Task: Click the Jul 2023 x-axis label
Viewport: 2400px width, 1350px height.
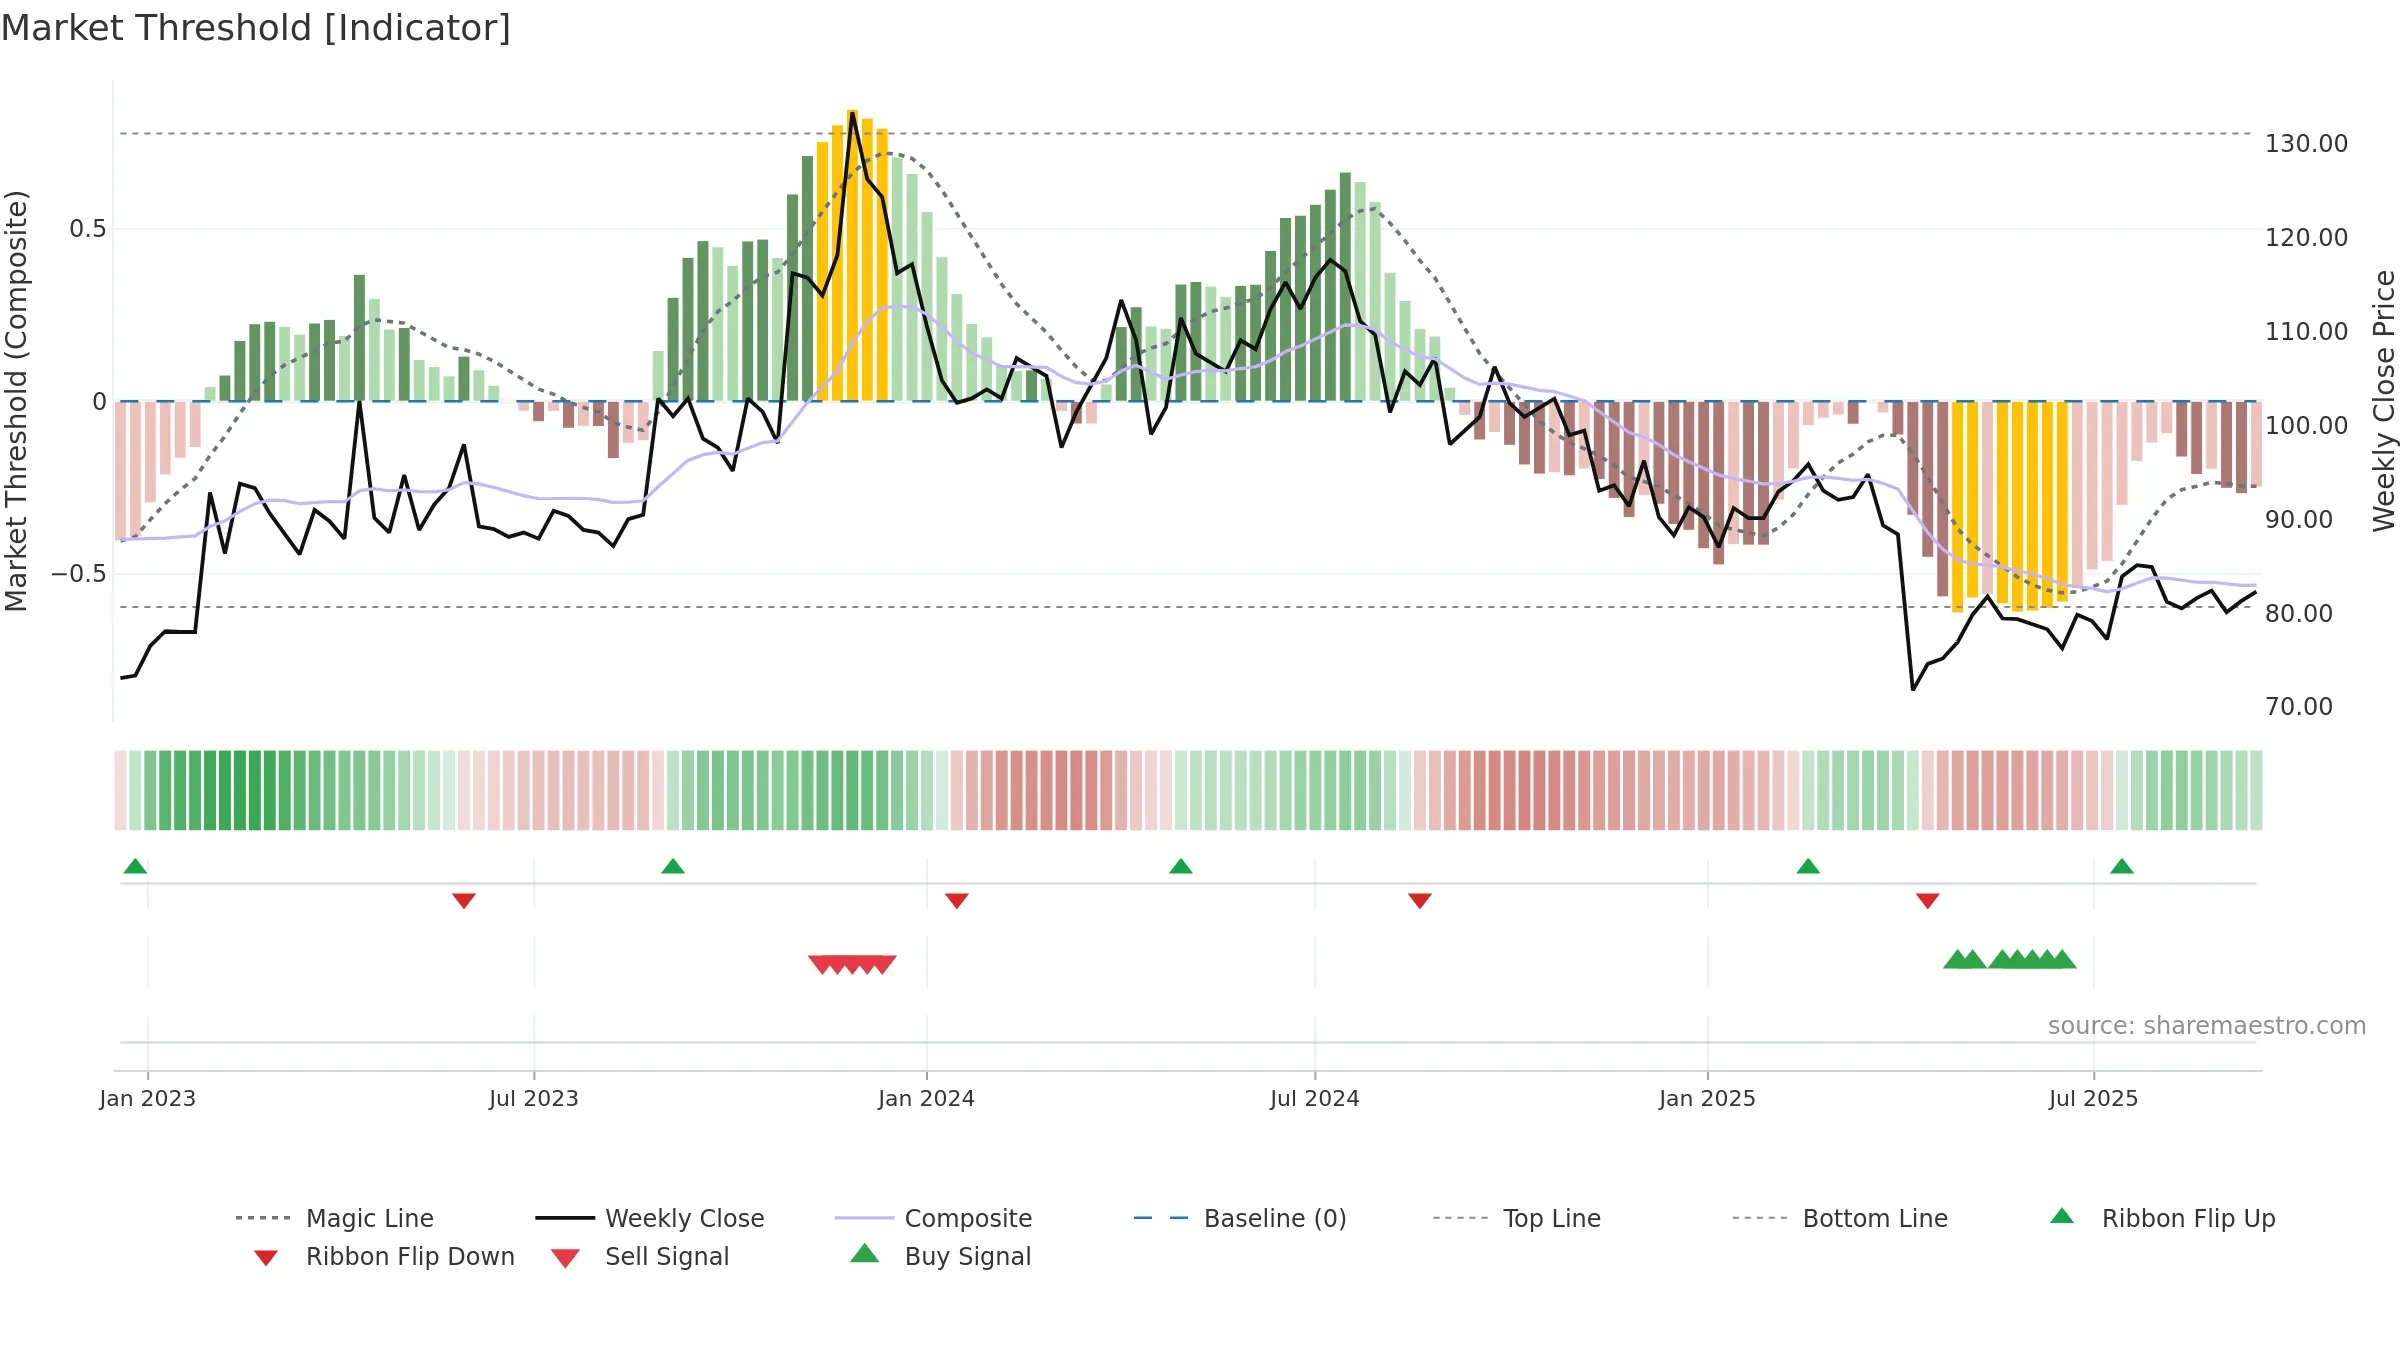Action: (x=534, y=1098)
